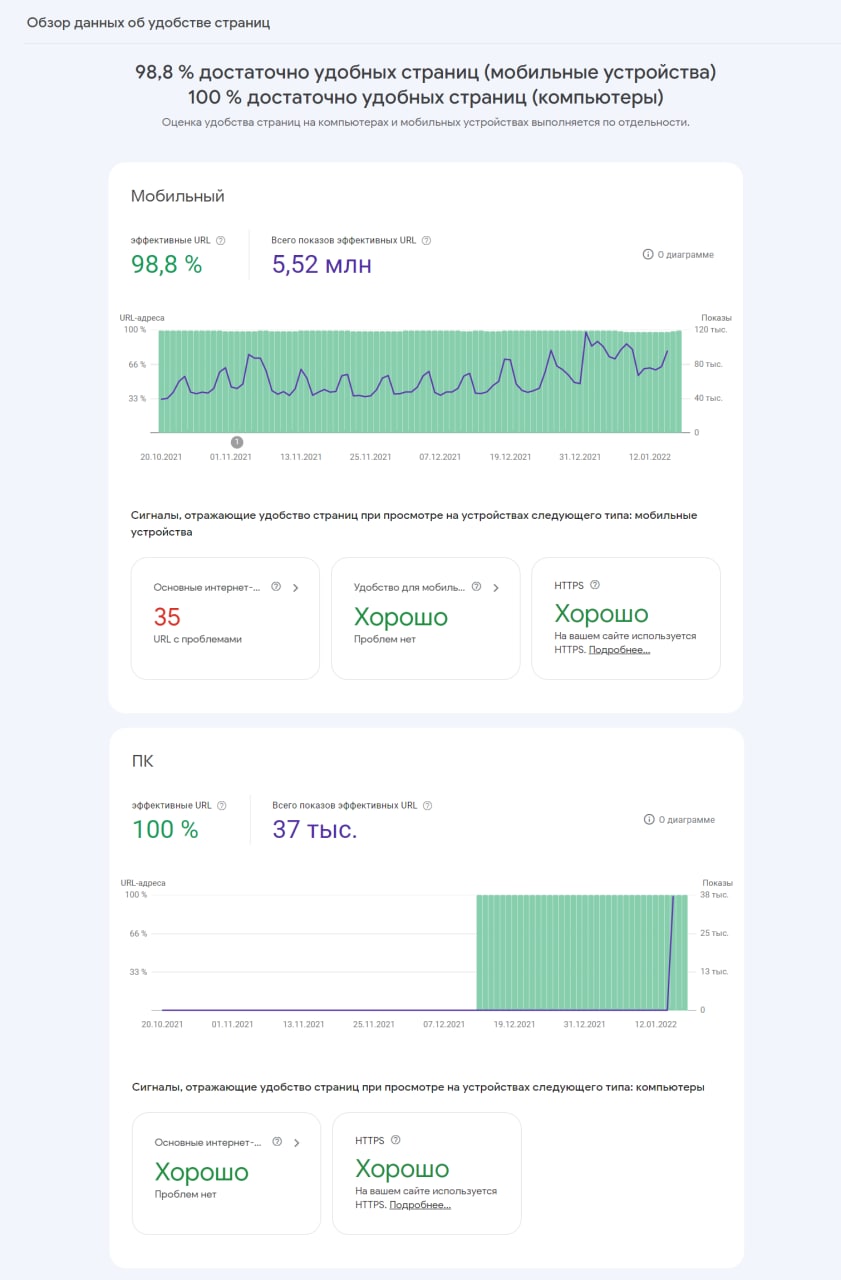Image resolution: width=841 pixels, height=1280 pixels.
Task: Open 'Удобство для мобиль...' report via chevron
Action: point(496,588)
